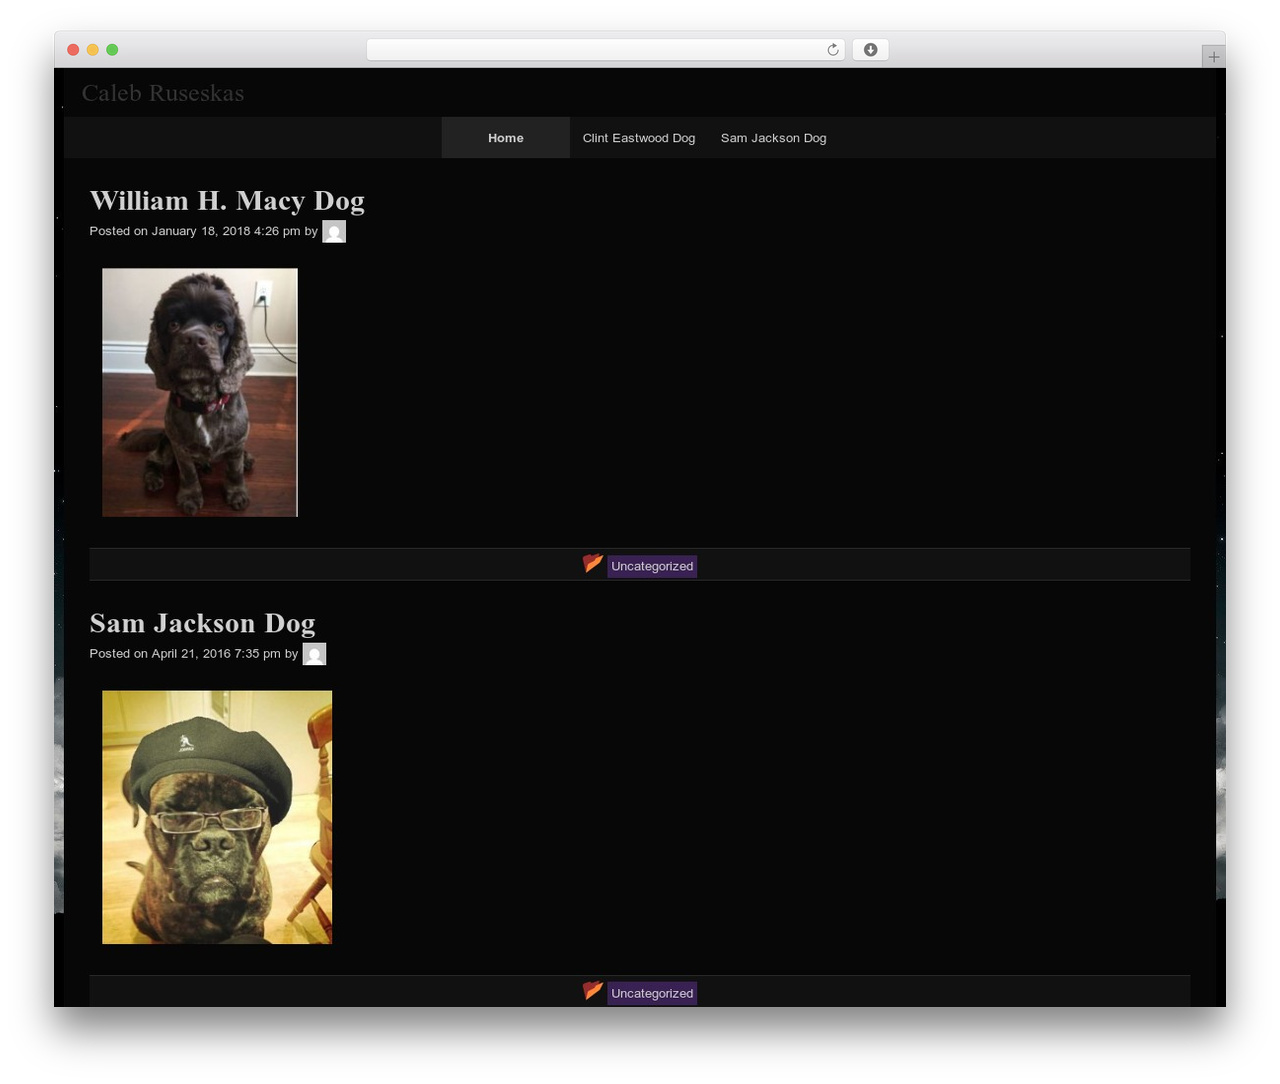Open the Clint Eastwood Dog page
The image size is (1280, 1084).
(639, 138)
